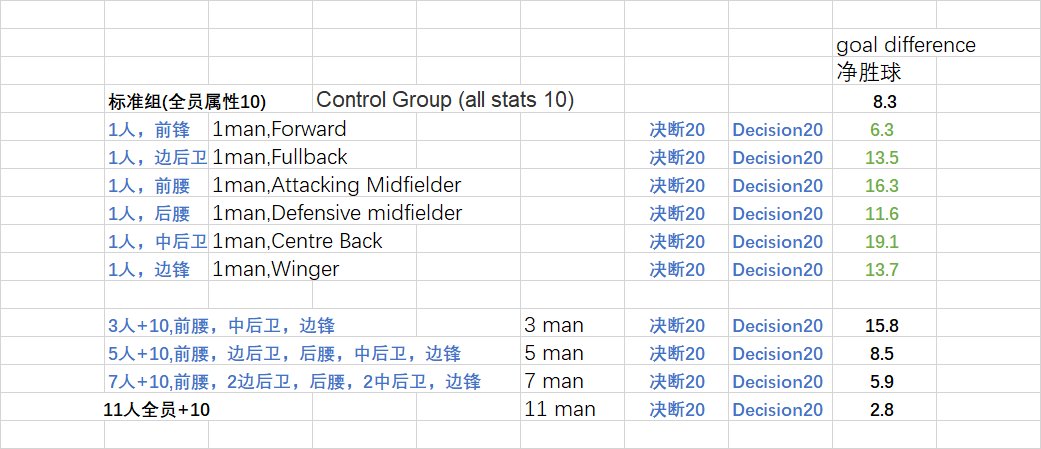Select the "1man,Attacking Midfielder" cell
This screenshot has height=449, width=1041.
click(x=337, y=185)
